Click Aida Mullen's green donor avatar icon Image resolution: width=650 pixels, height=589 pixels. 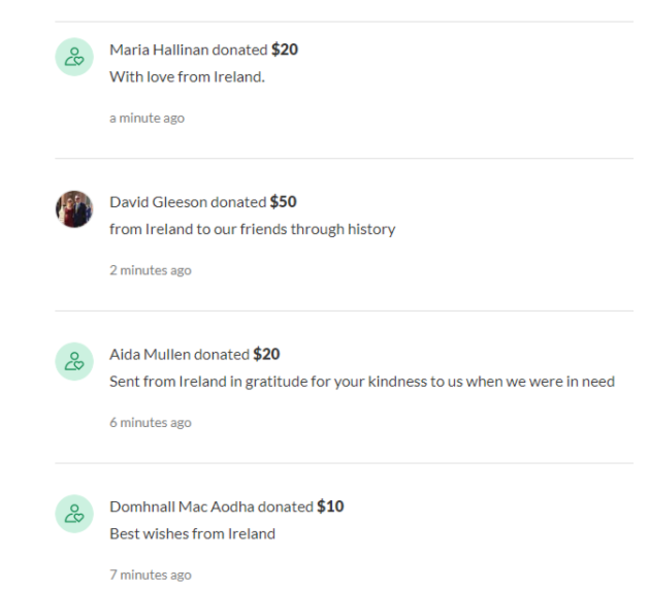(73, 362)
